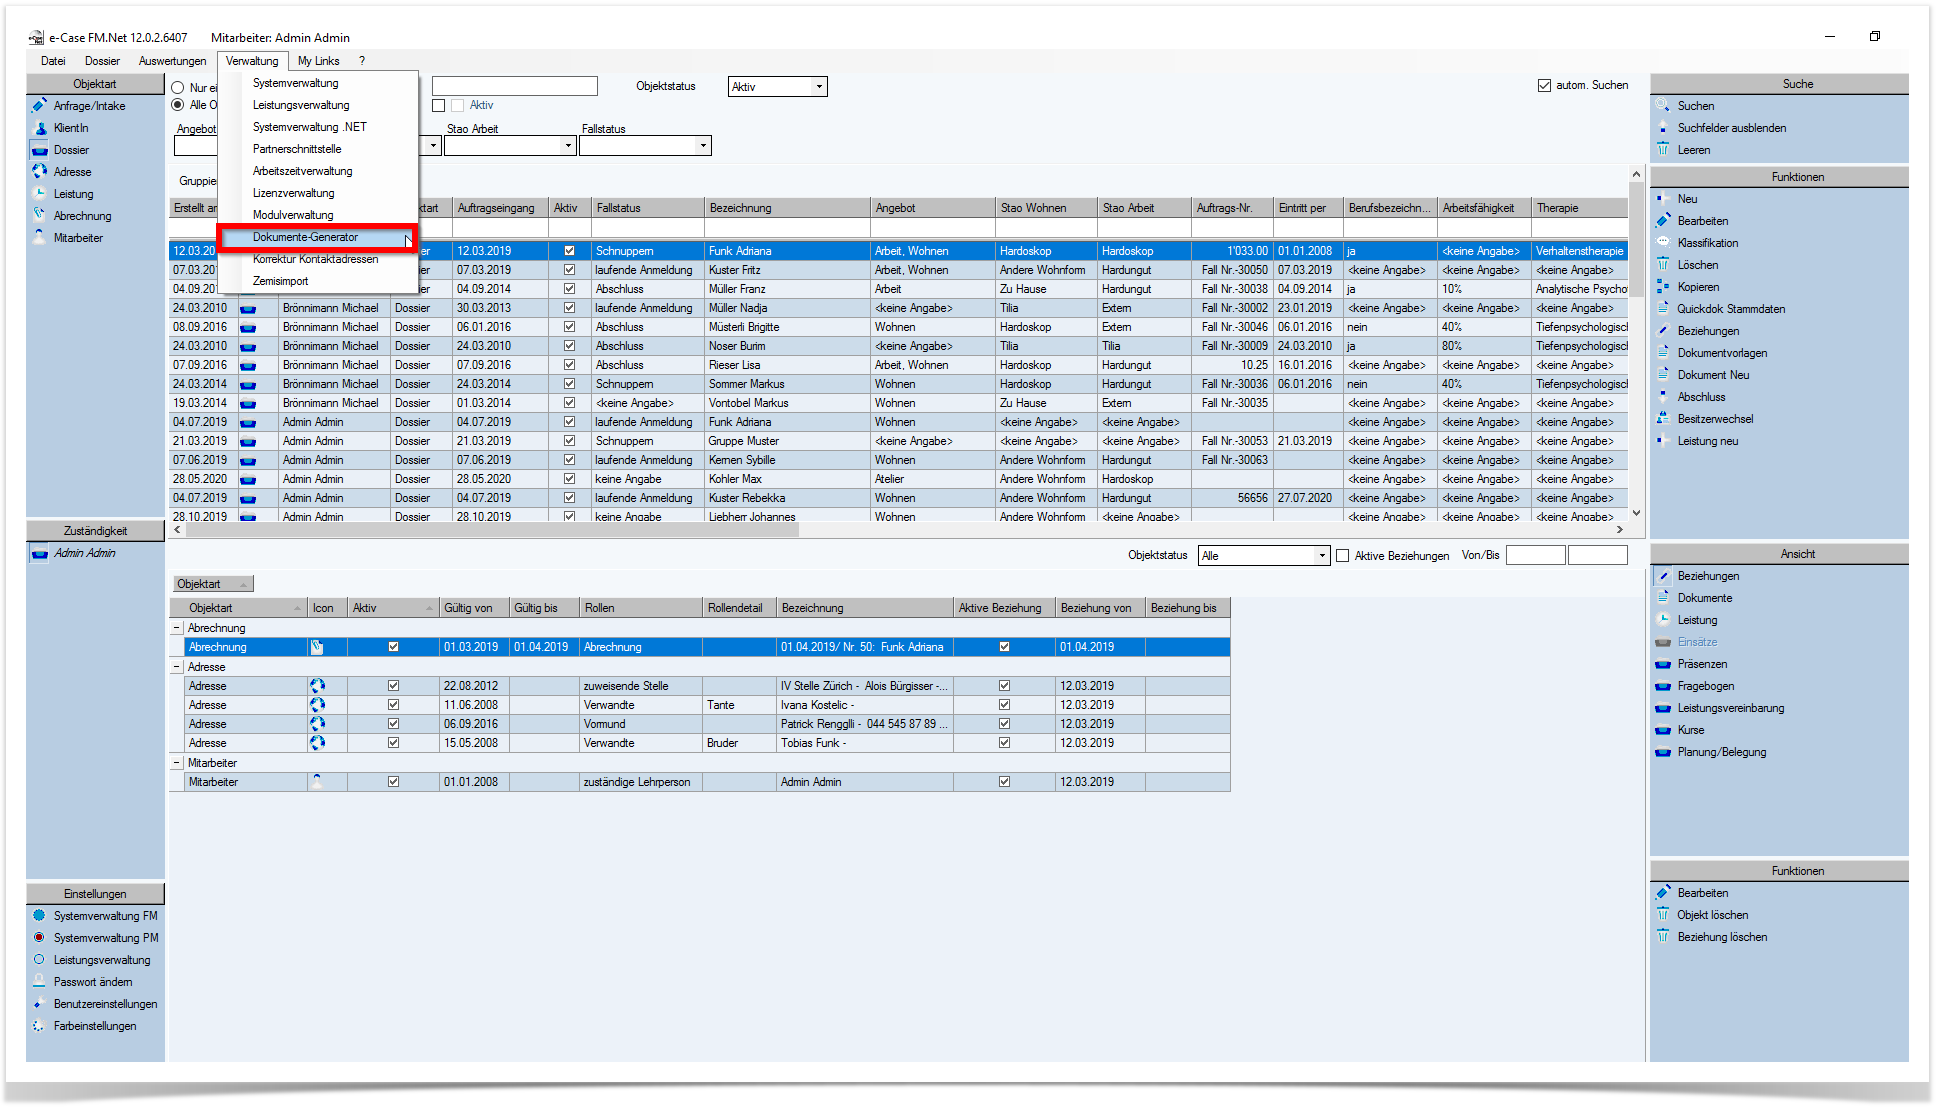The width and height of the screenshot is (1943, 1111).
Task: Open the Objektstatus Aktiv dropdown
Action: (x=819, y=87)
